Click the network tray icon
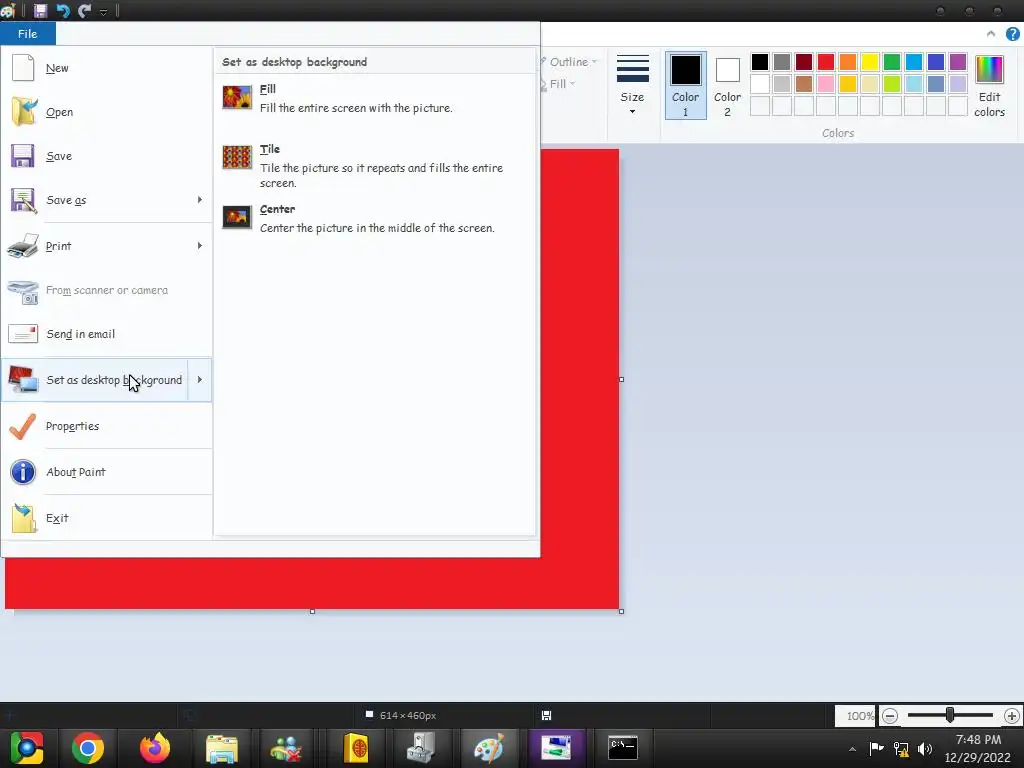 click(901, 748)
